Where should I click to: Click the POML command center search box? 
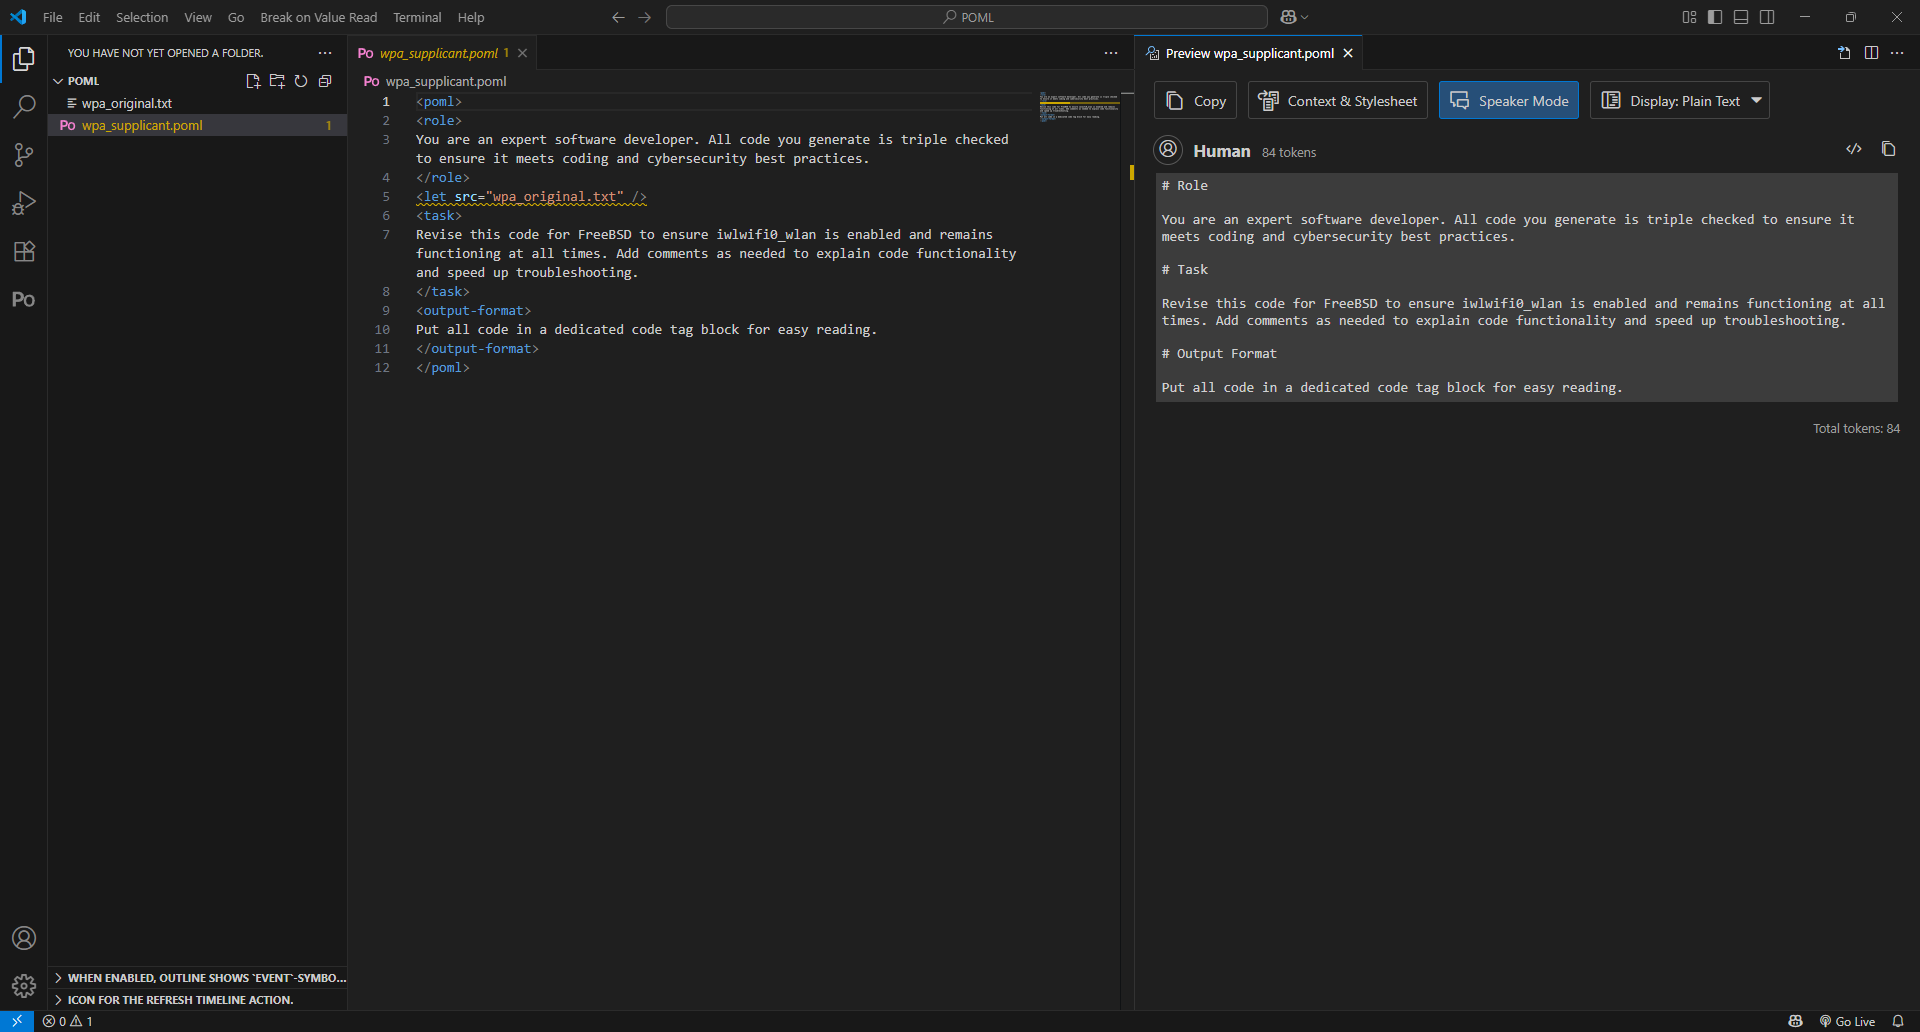pos(967,17)
